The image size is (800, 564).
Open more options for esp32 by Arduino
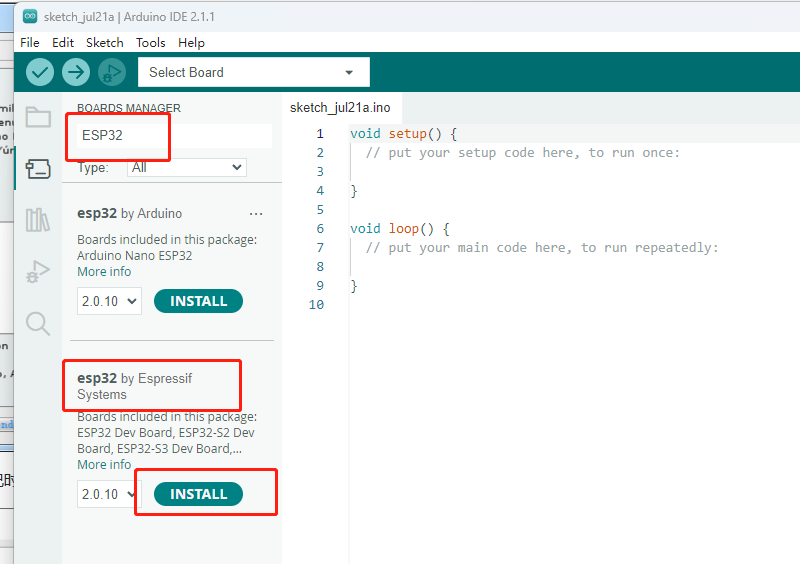pos(256,214)
